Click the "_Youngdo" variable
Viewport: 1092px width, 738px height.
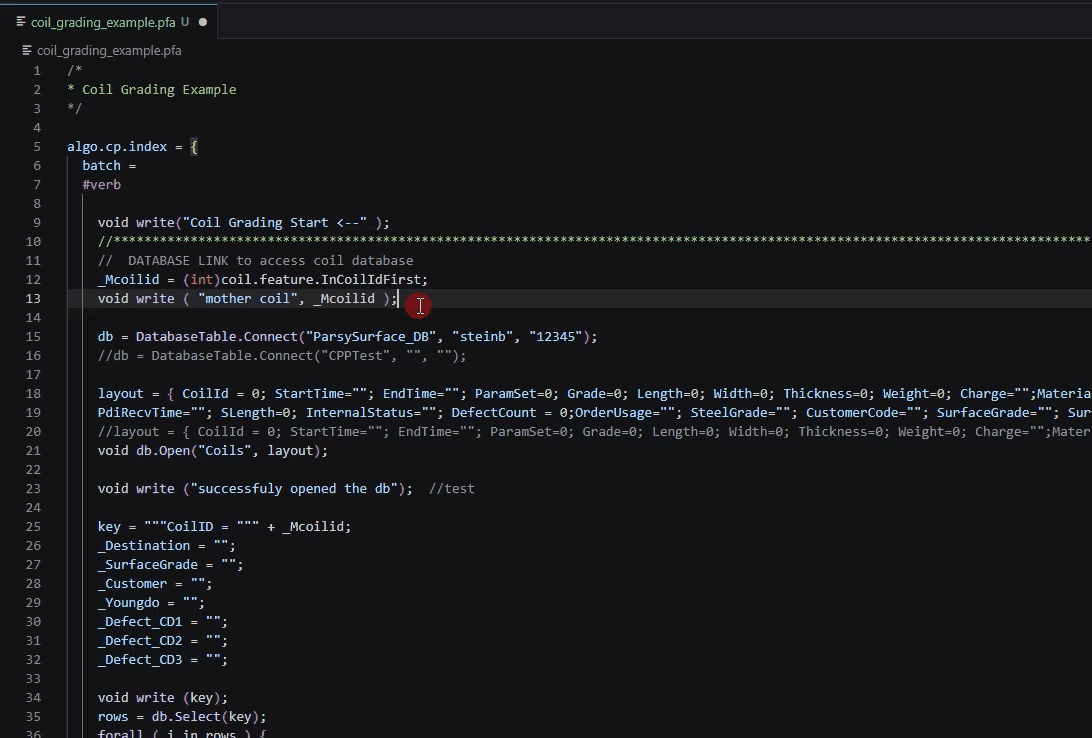tap(129, 603)
